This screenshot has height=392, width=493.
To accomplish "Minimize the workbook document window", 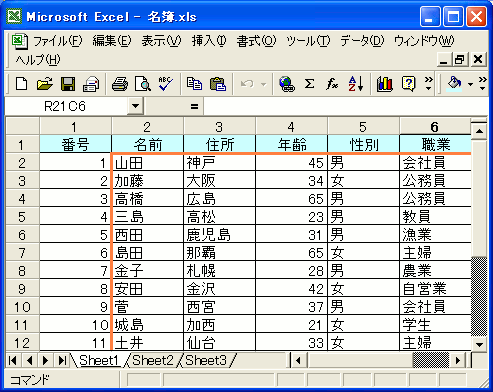I will (x=444, y=60).
